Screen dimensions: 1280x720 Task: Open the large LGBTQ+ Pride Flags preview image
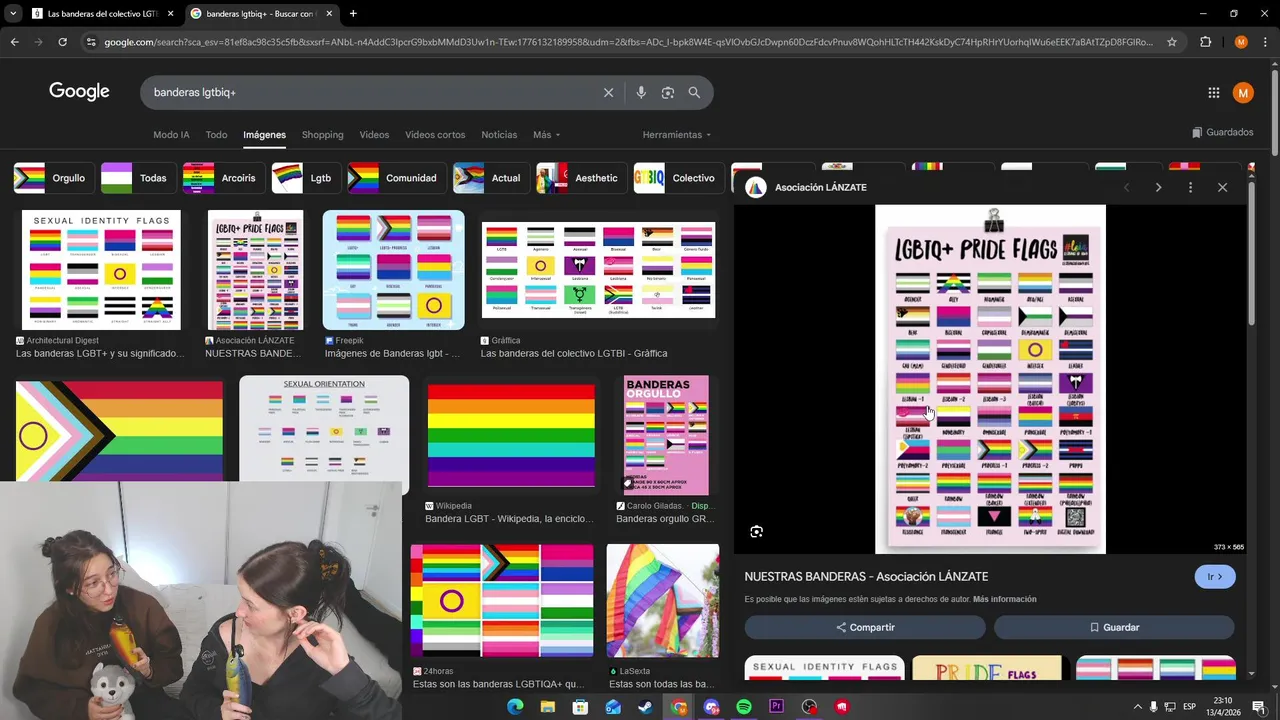click(x=990, y=379)
